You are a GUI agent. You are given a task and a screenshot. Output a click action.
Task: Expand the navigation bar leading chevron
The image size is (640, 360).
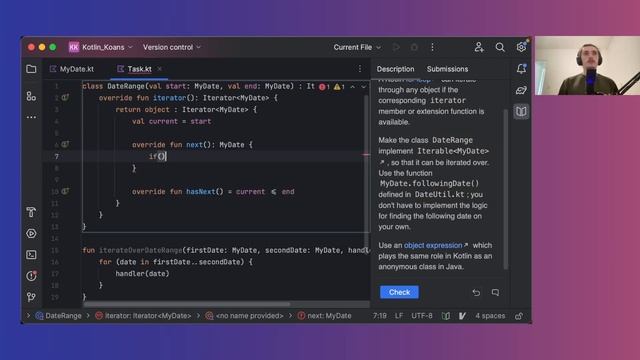[28, 316]
